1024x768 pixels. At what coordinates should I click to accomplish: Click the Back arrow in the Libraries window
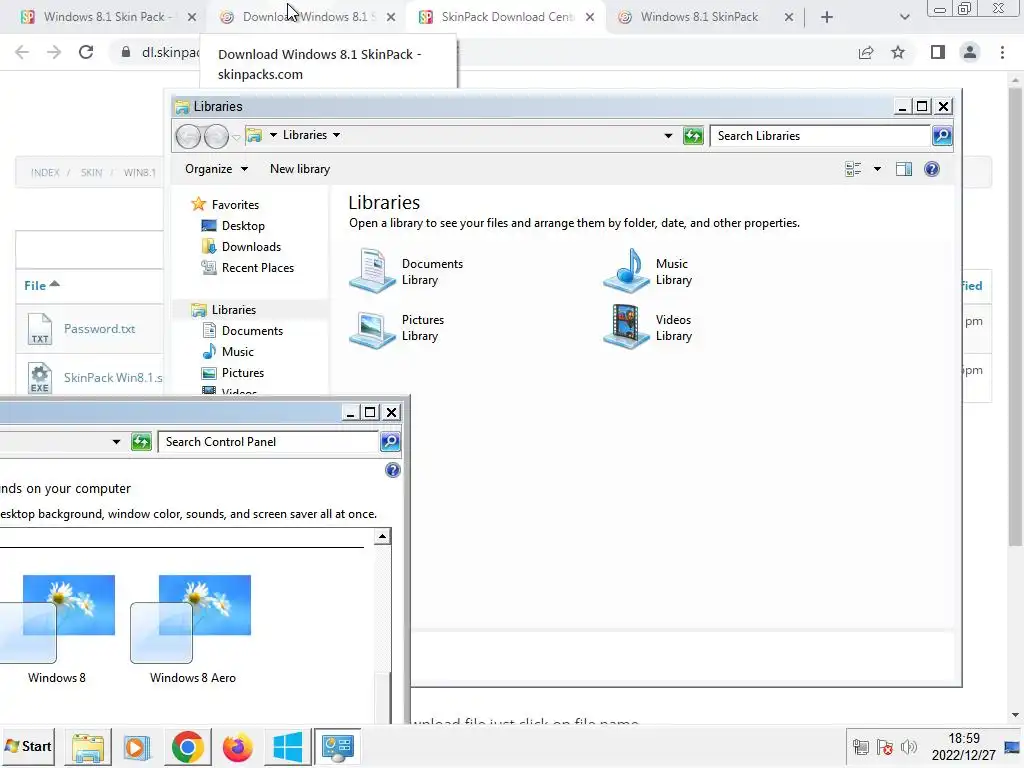coord(188,136)
